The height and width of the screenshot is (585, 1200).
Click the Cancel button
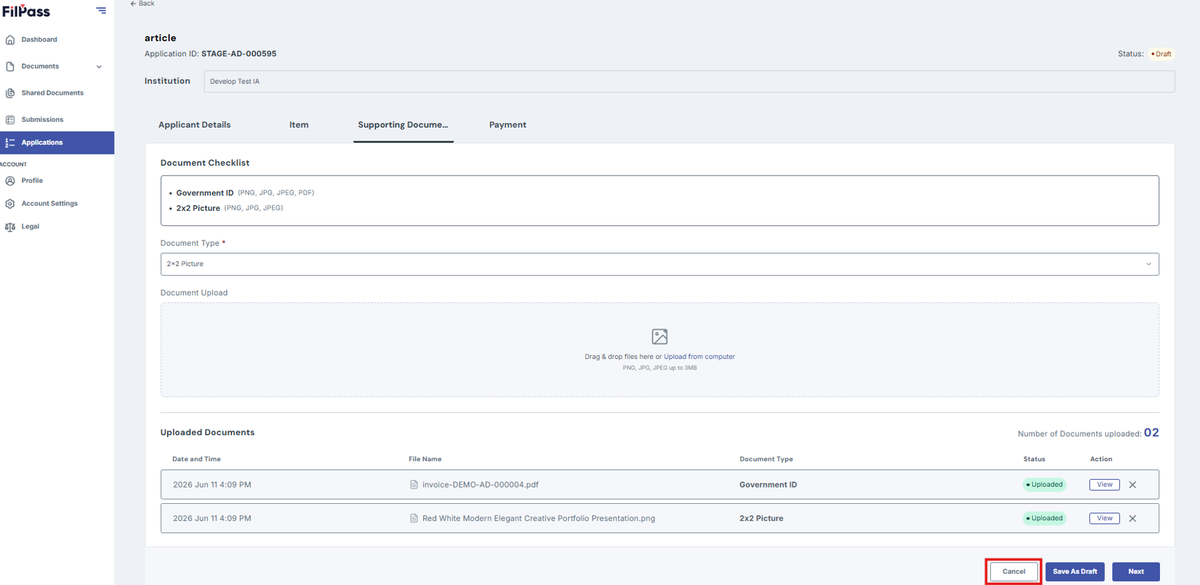1014,571
